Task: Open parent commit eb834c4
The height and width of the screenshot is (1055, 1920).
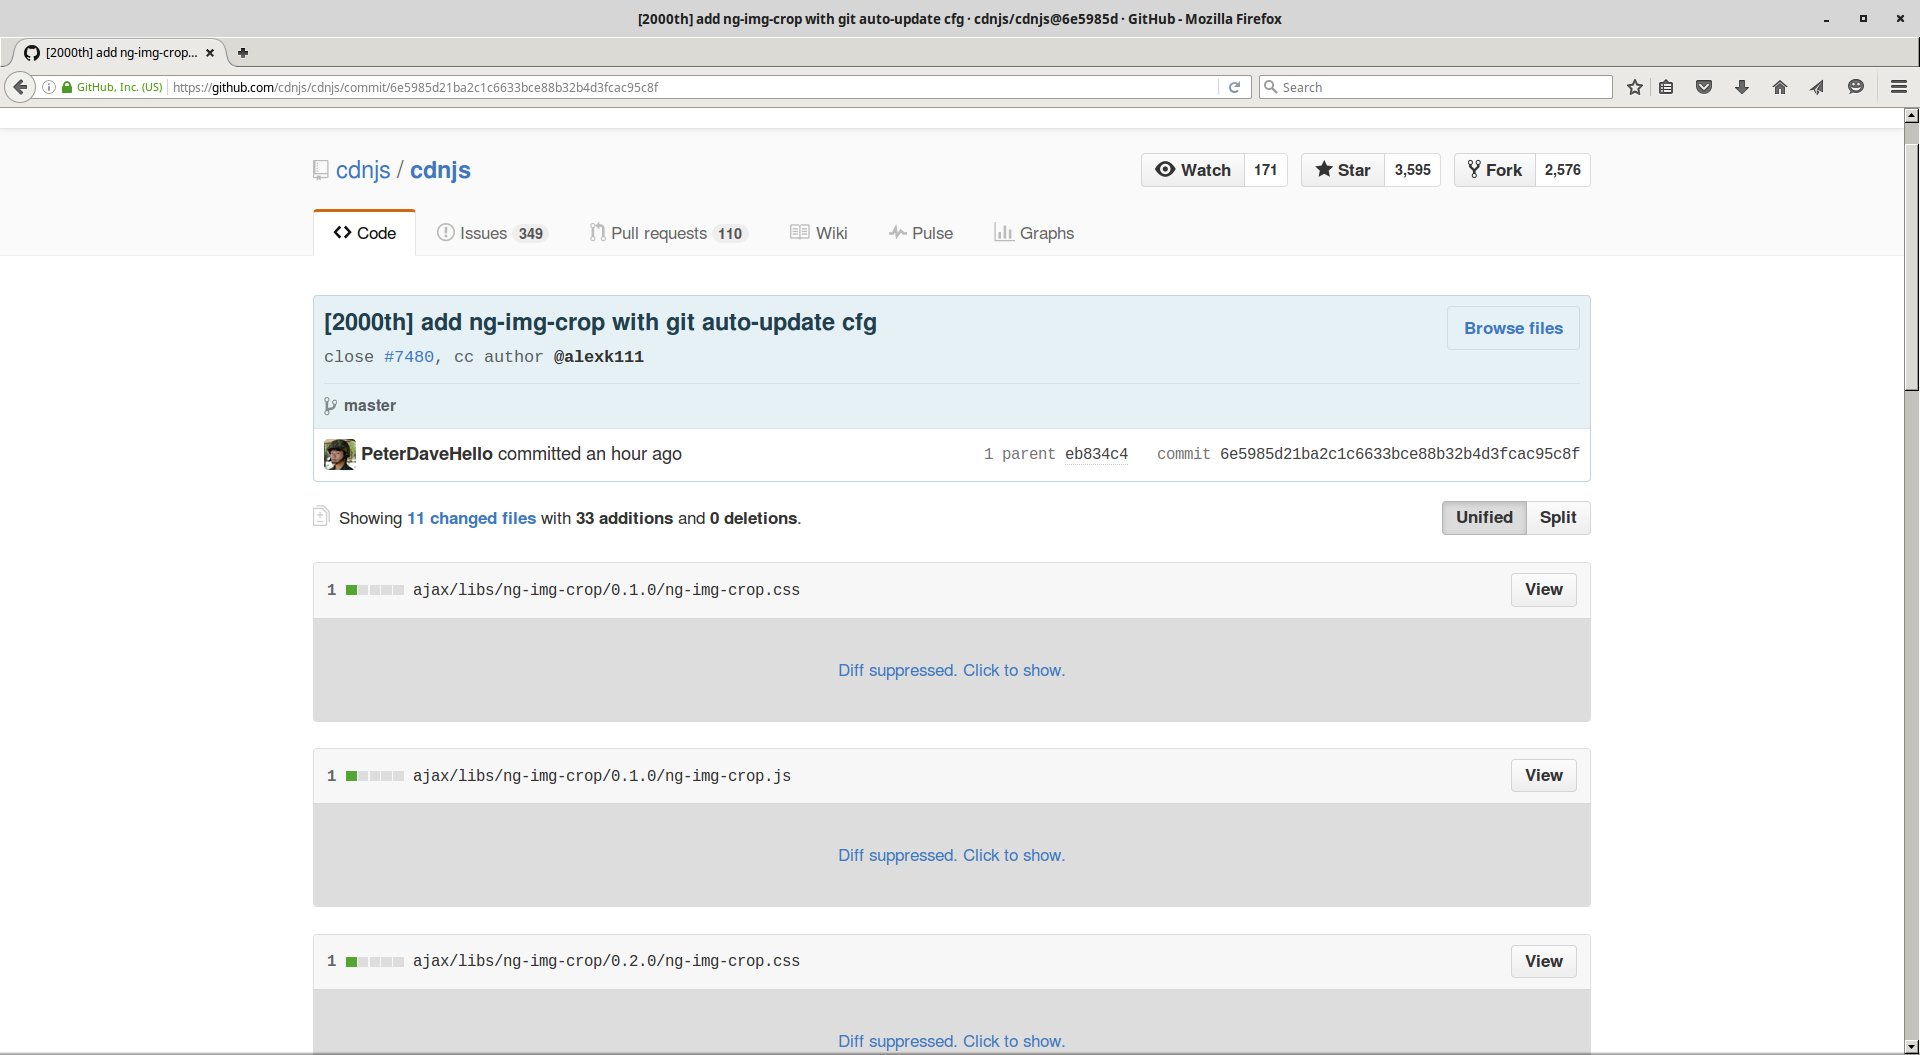Action: pyautogui.click(x=1096, y=454)
